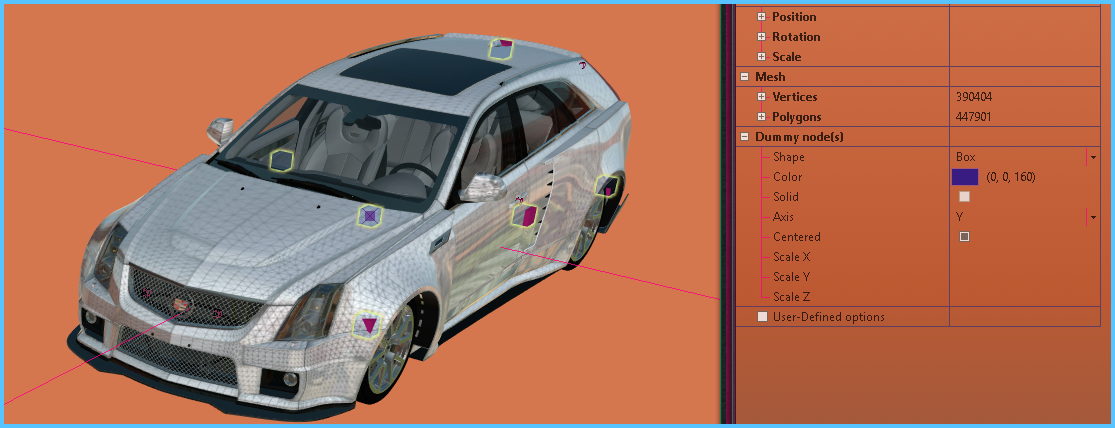The height and width of the screenshot is (428, 1115).
Task: Open the blue Color swatch
Action: coord(964,177)
